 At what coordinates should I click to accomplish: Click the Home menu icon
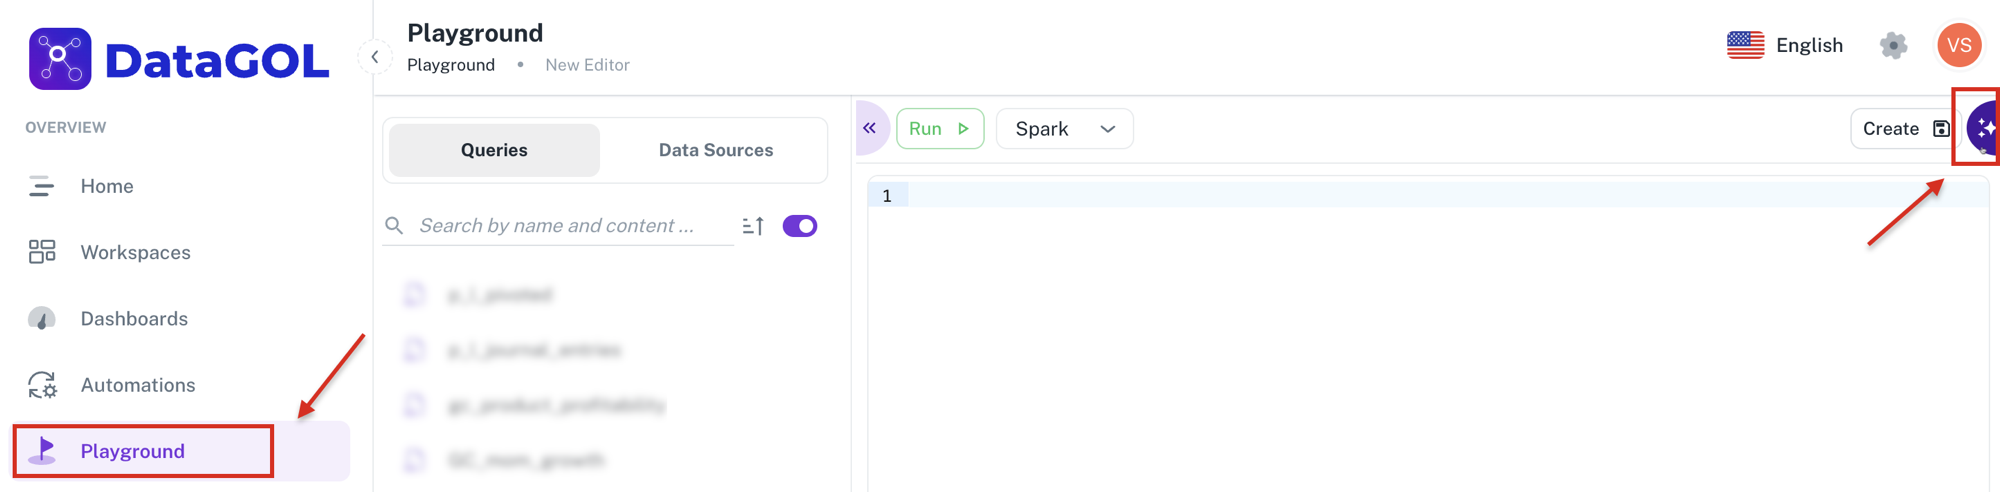[x=41, y=186]
